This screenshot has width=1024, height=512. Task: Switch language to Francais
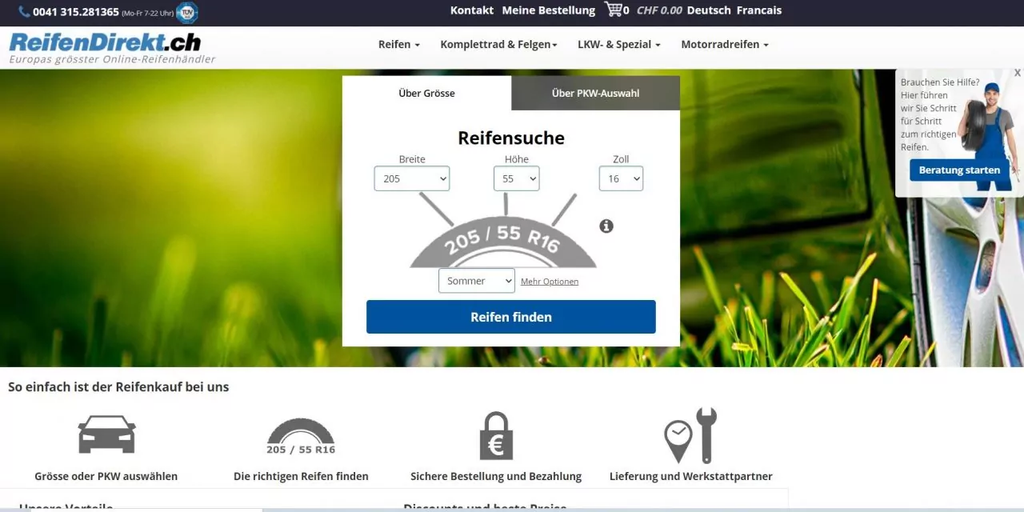coord(759,10)
